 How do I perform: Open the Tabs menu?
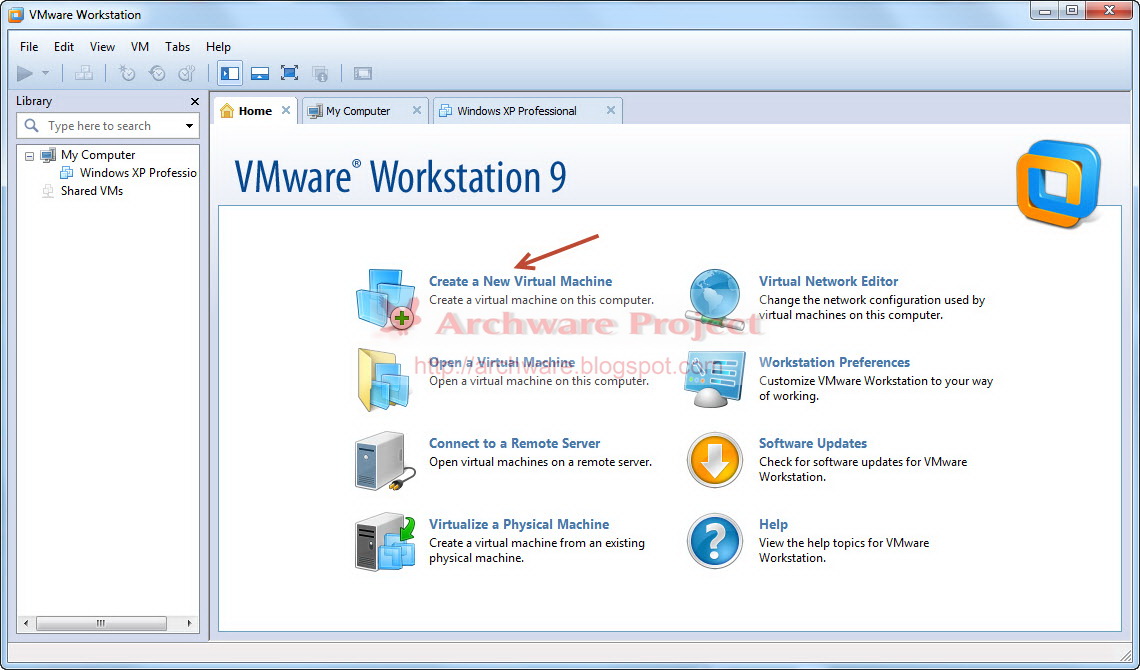177,47
